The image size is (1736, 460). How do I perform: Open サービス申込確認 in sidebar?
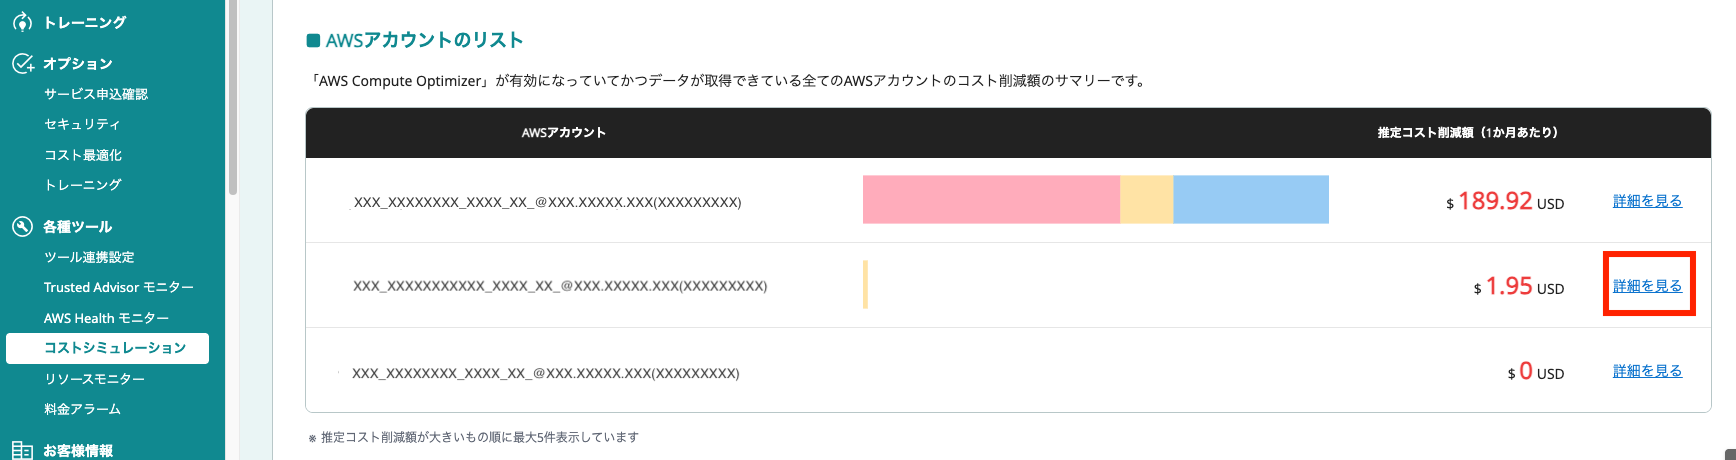[x=95, y=94]
